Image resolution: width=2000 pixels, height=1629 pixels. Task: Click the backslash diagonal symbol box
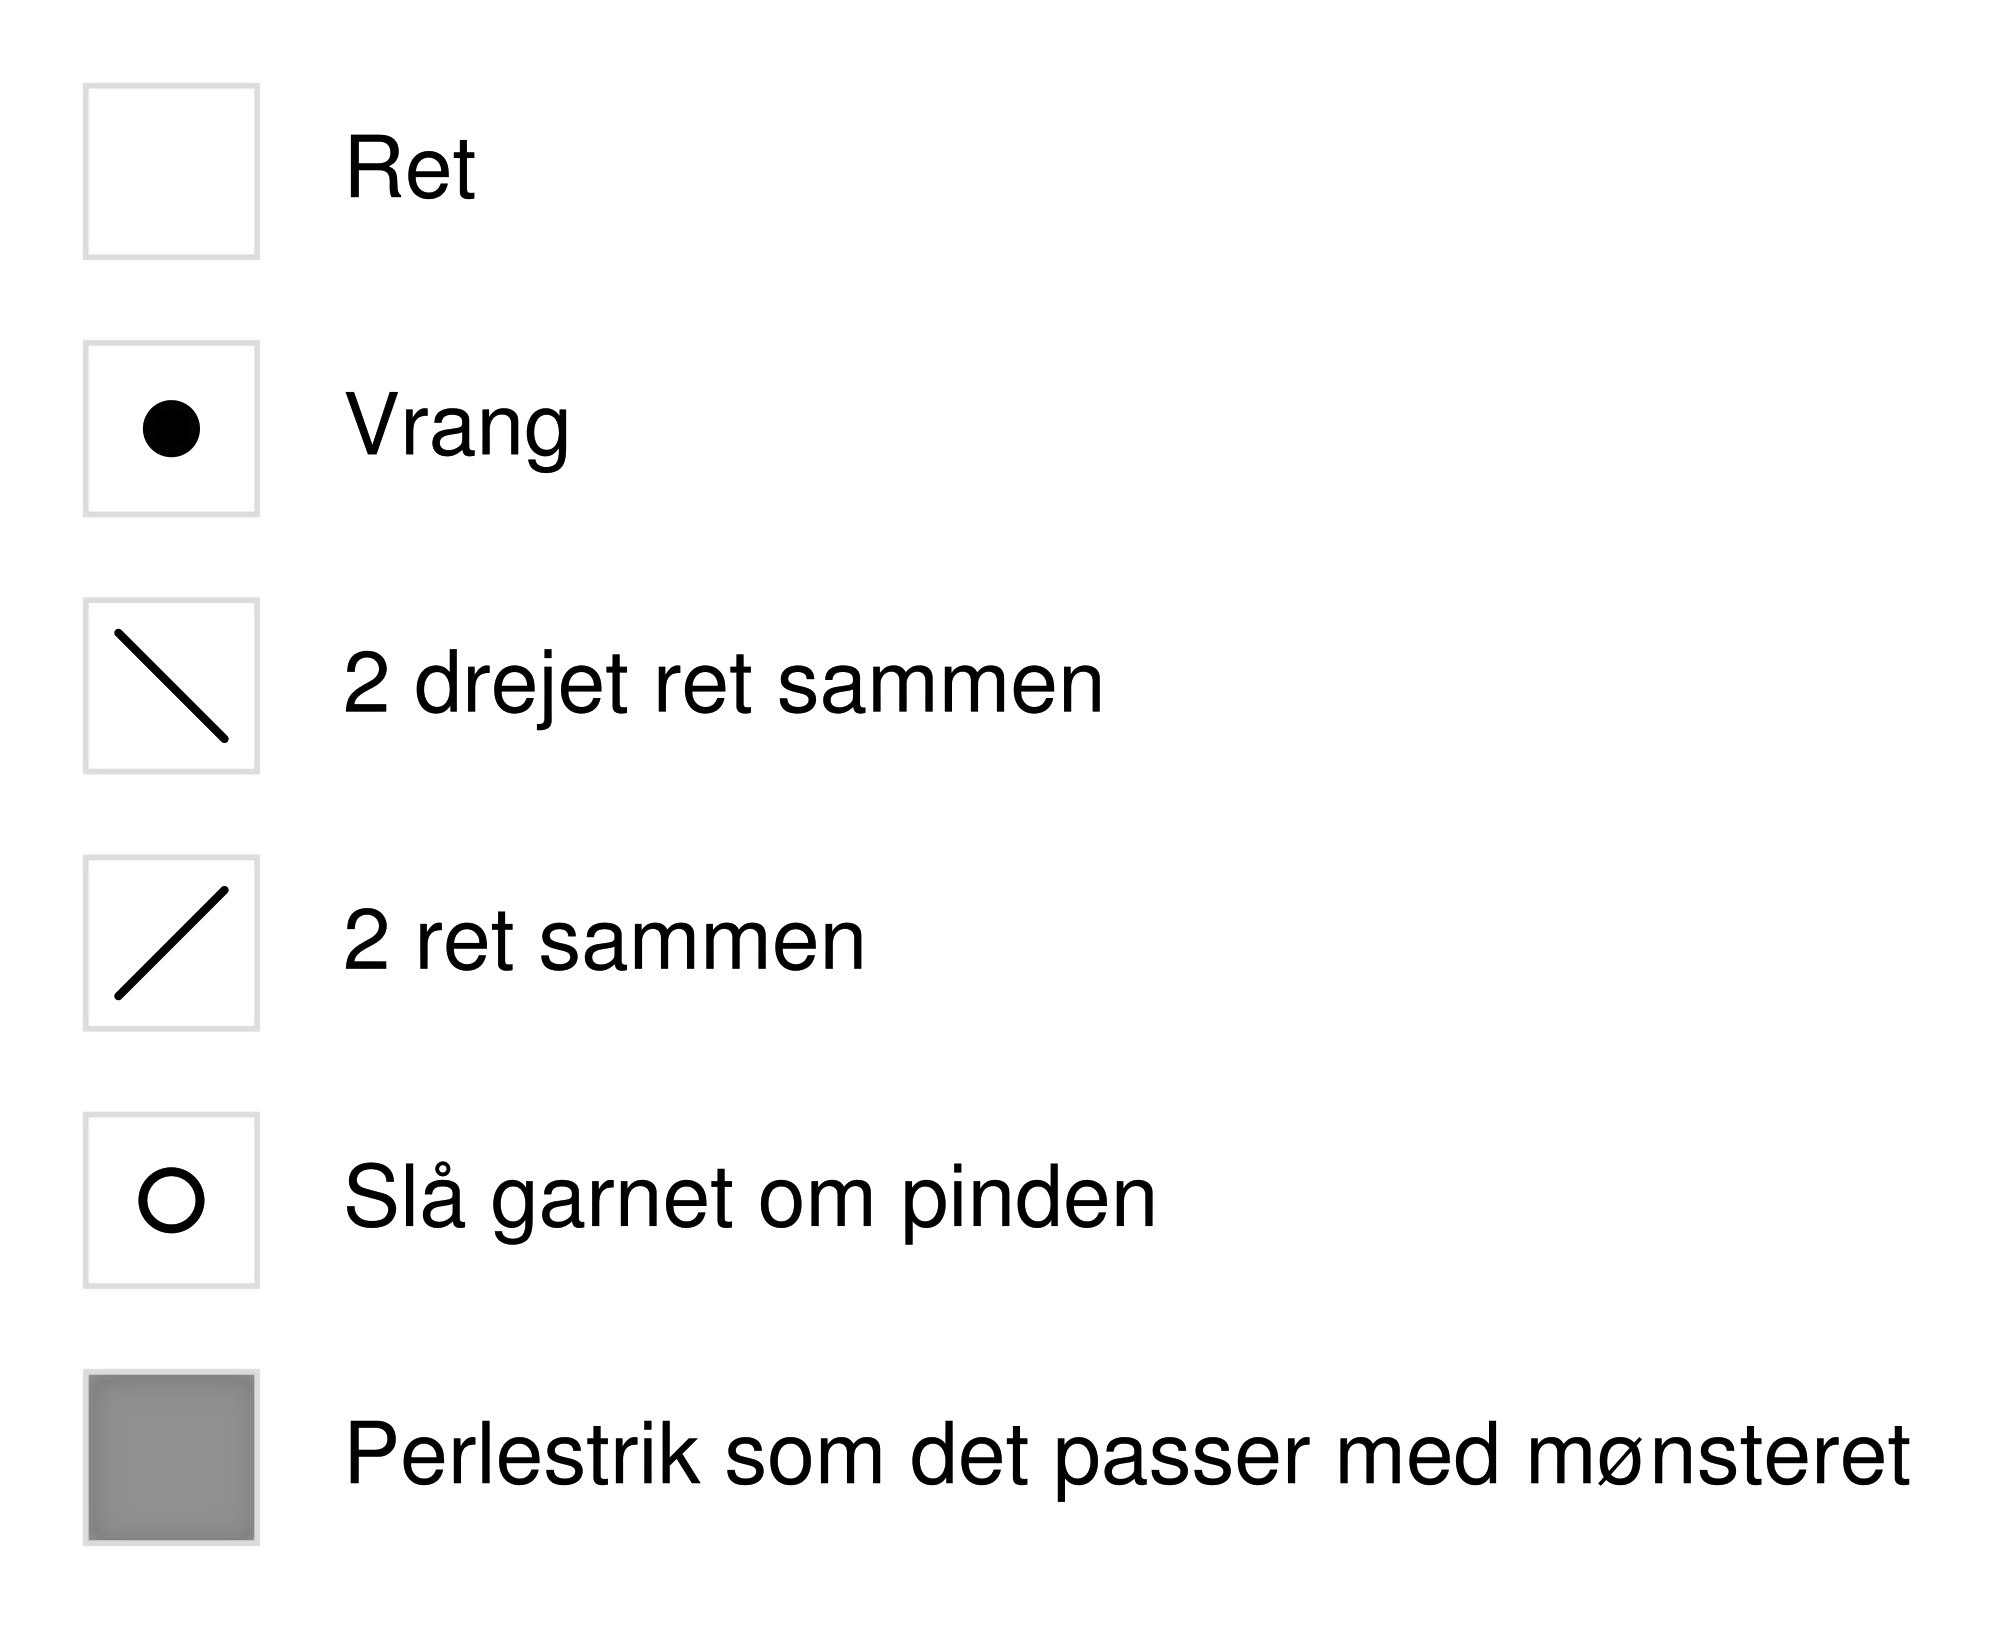(171, 686)
